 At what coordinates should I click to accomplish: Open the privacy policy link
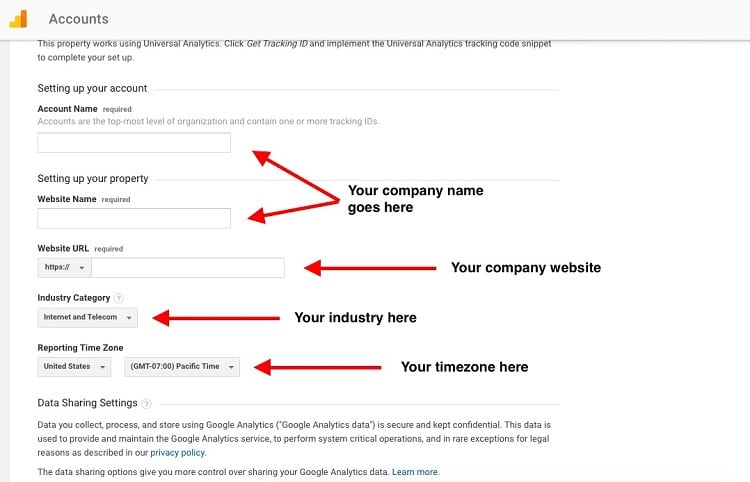pos(177,452)
